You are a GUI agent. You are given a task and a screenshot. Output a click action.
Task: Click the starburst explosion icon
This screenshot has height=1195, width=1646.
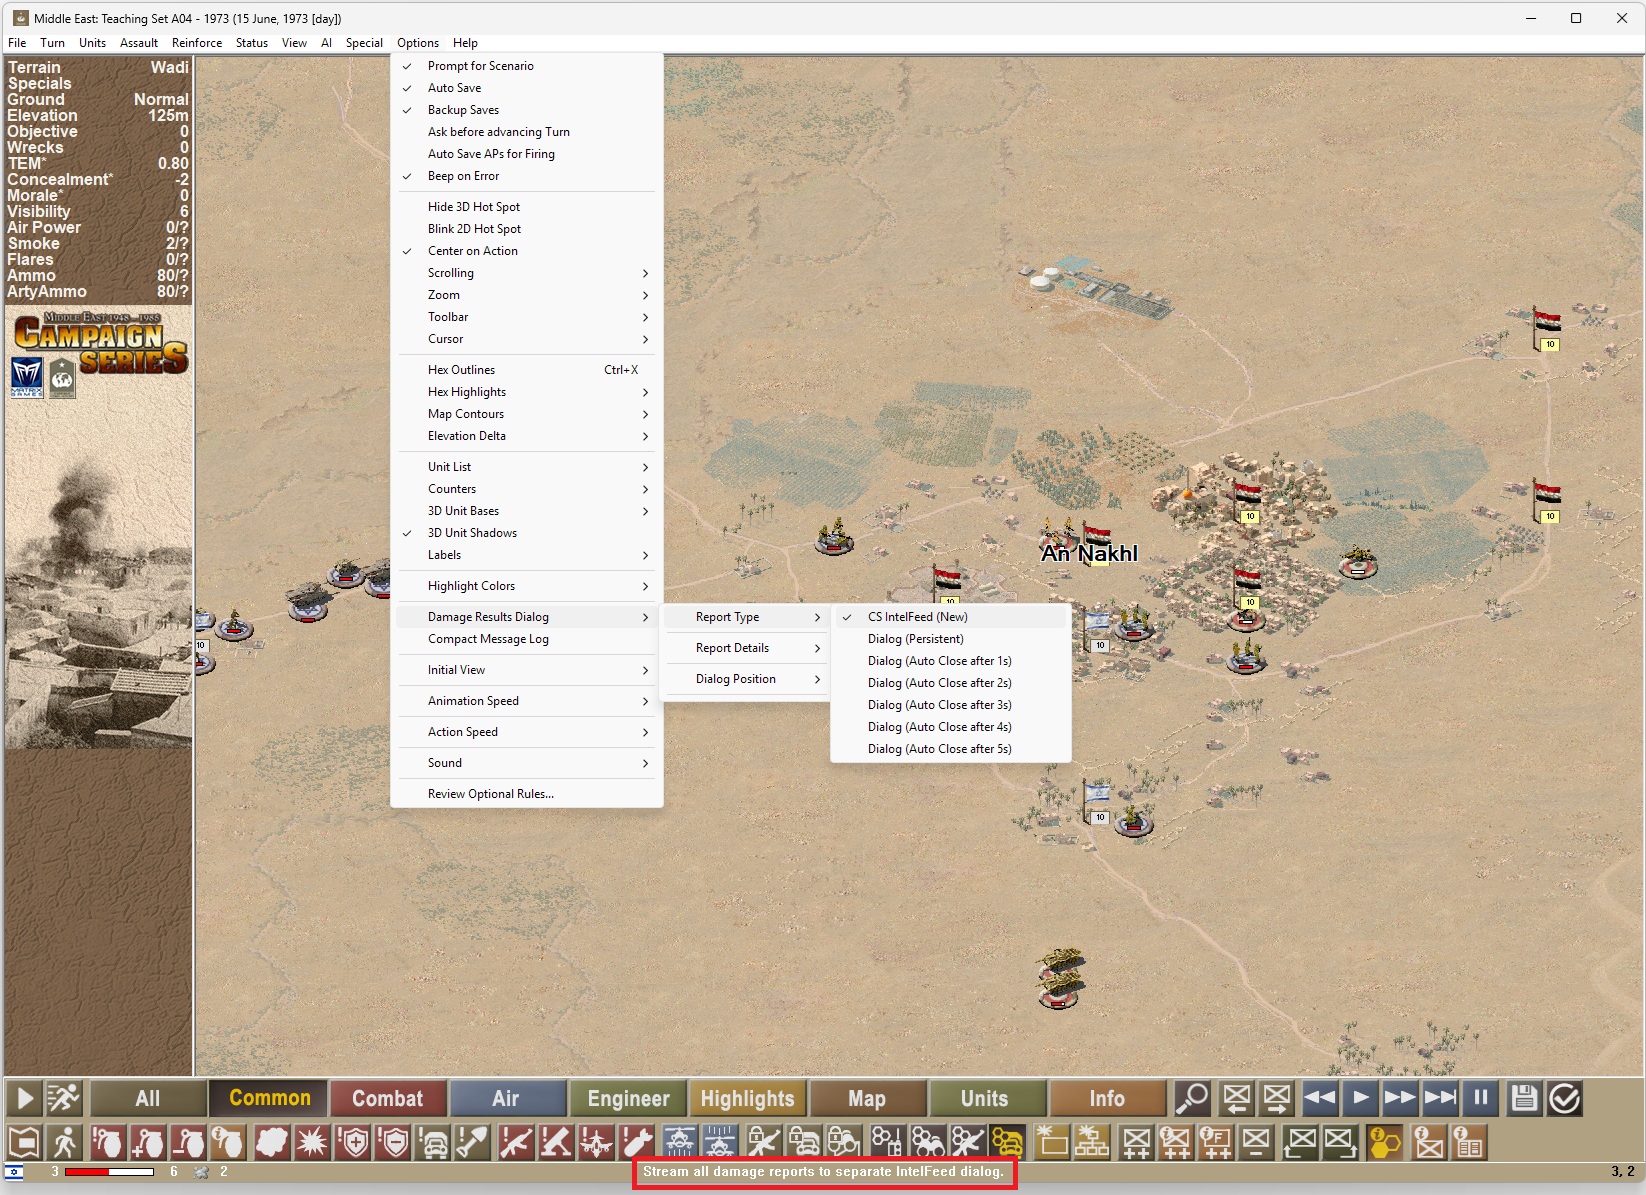tap(311, 1141)
